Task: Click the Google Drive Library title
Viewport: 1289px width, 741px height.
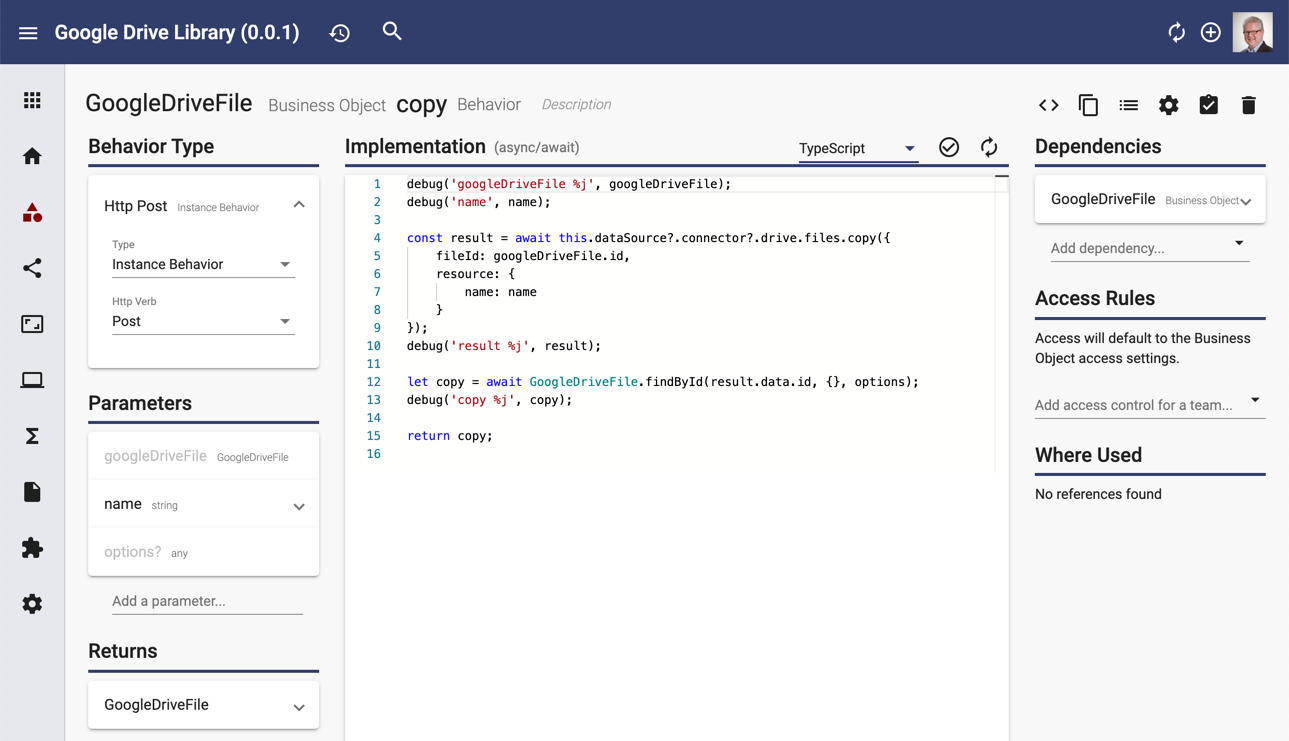Action: tap(177, 32)
